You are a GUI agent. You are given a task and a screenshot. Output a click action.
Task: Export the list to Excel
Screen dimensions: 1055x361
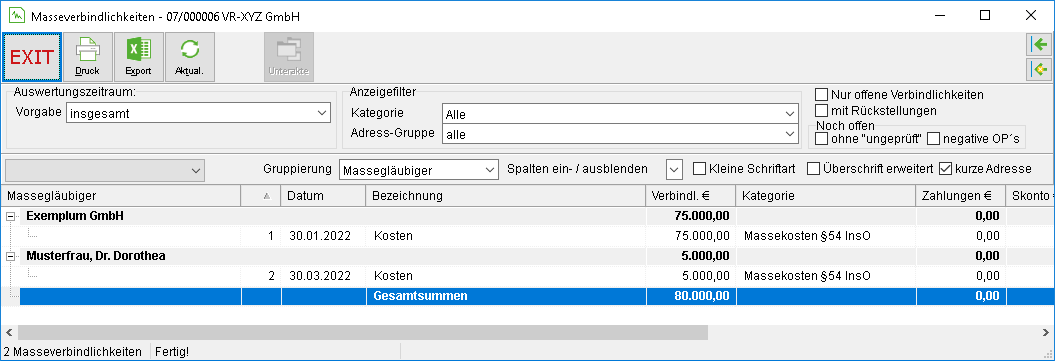[x=139, y=57]
